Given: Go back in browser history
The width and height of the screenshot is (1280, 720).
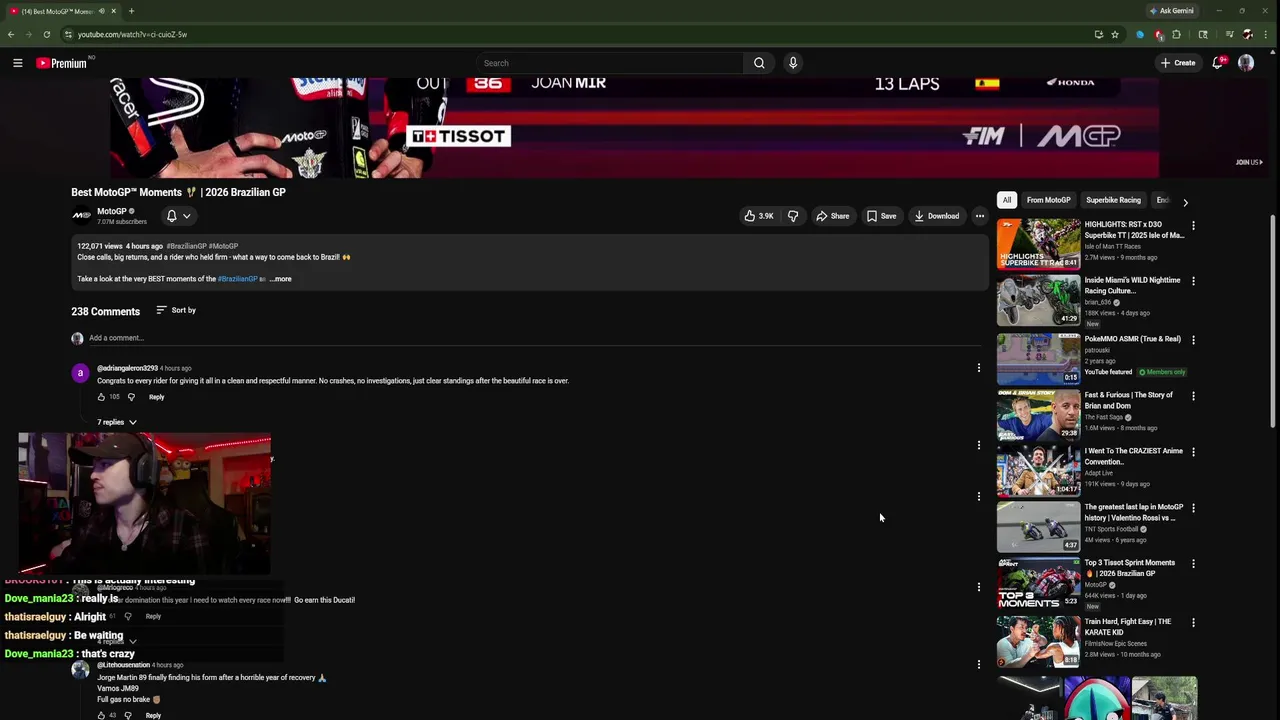Looking at the screenshot, I should click(x=11, y=34).
